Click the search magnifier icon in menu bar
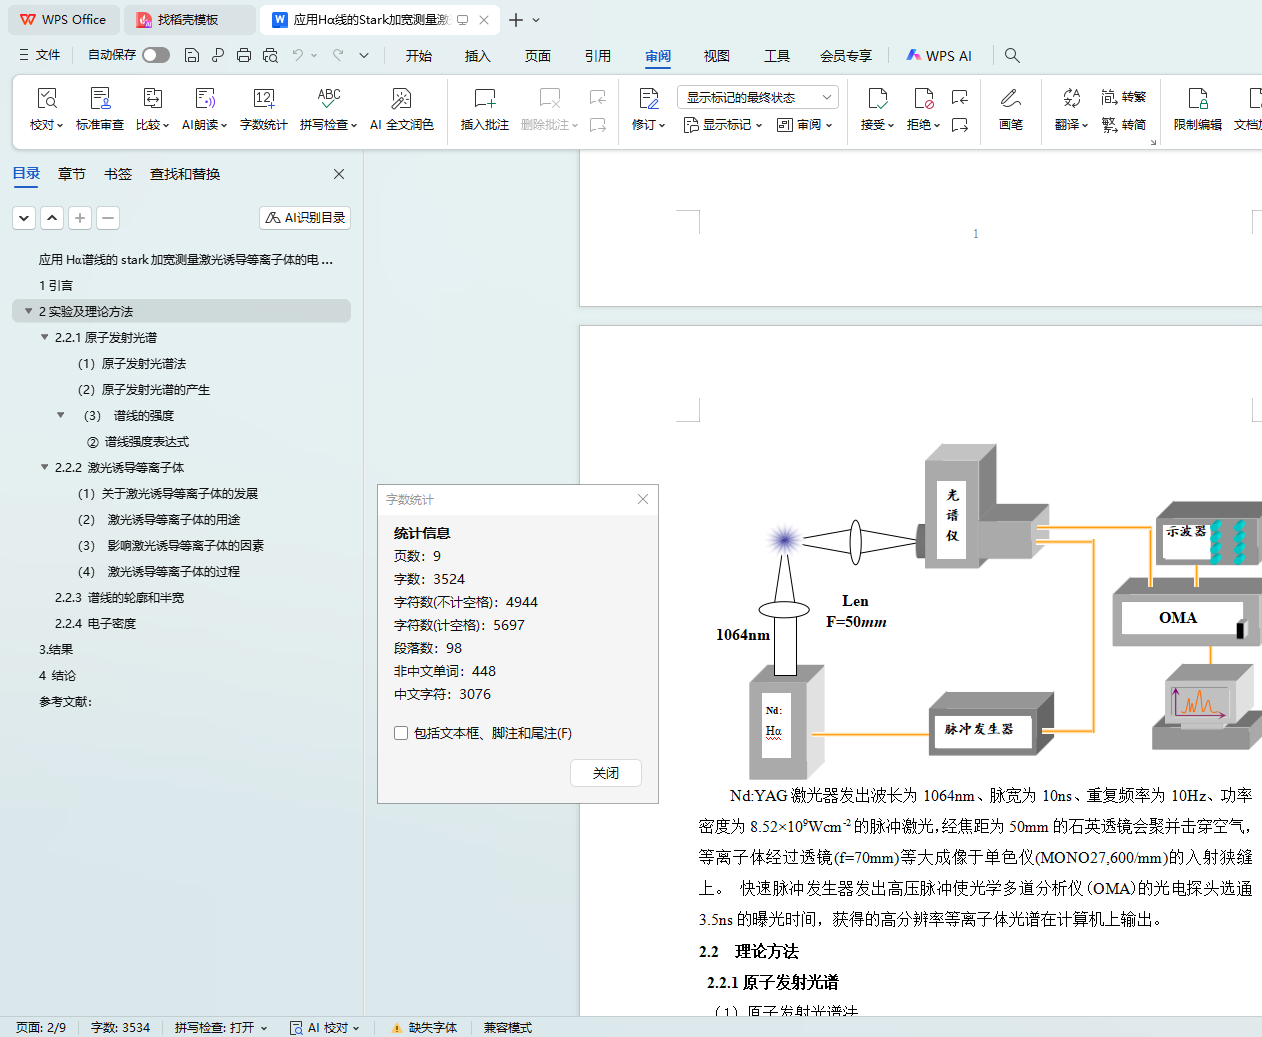 [x=1012, y=56]
